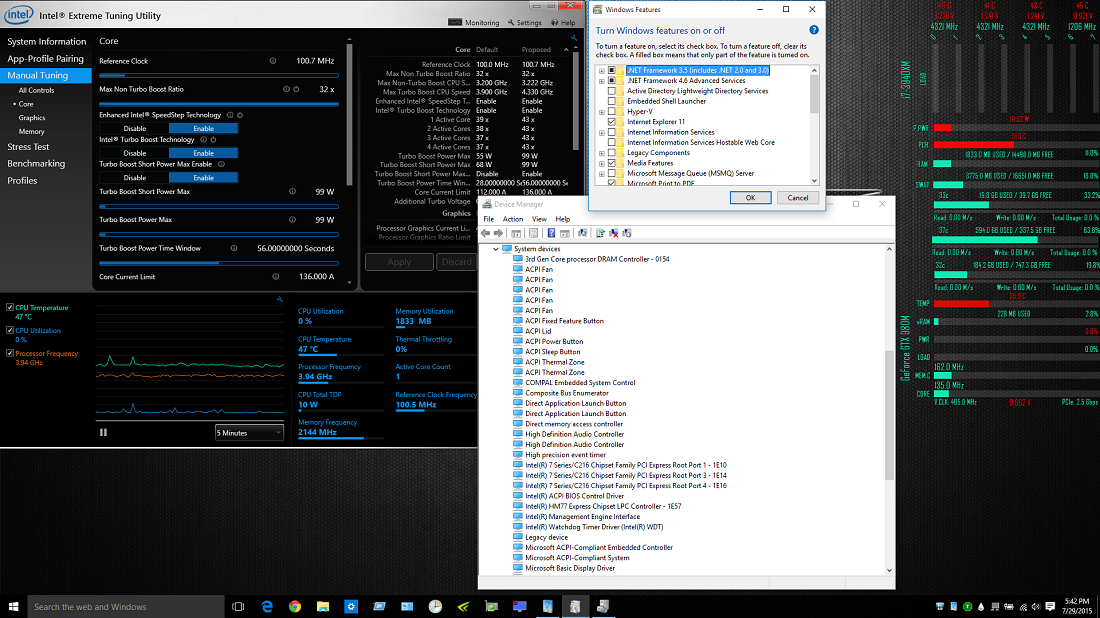1100x618 pixels.
Task: Toggle the Processor Frequency monitor checkbox
Action: pos(10,354)
